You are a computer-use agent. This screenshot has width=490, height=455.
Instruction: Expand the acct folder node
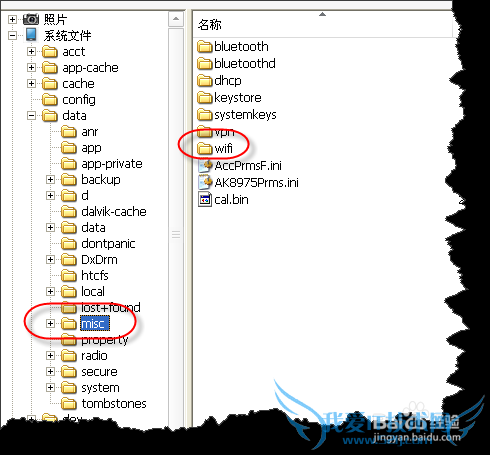tap(31, 52)
